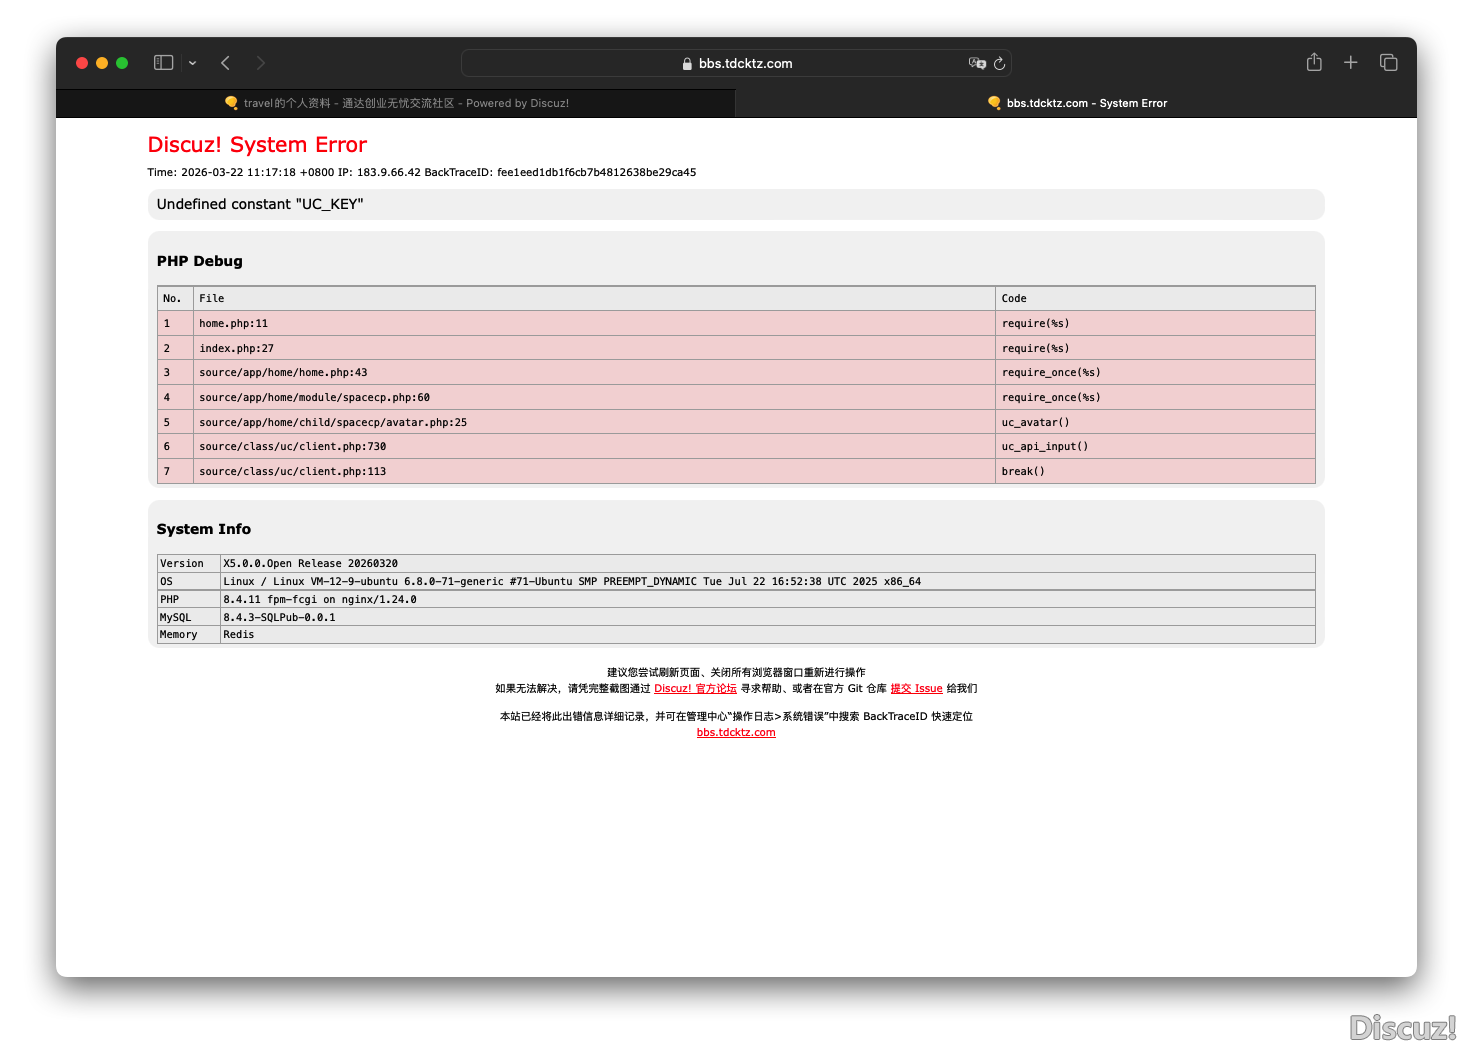Click the forward navigation arrow
Screen dimensions: 1473x1052
coord(260,63)
